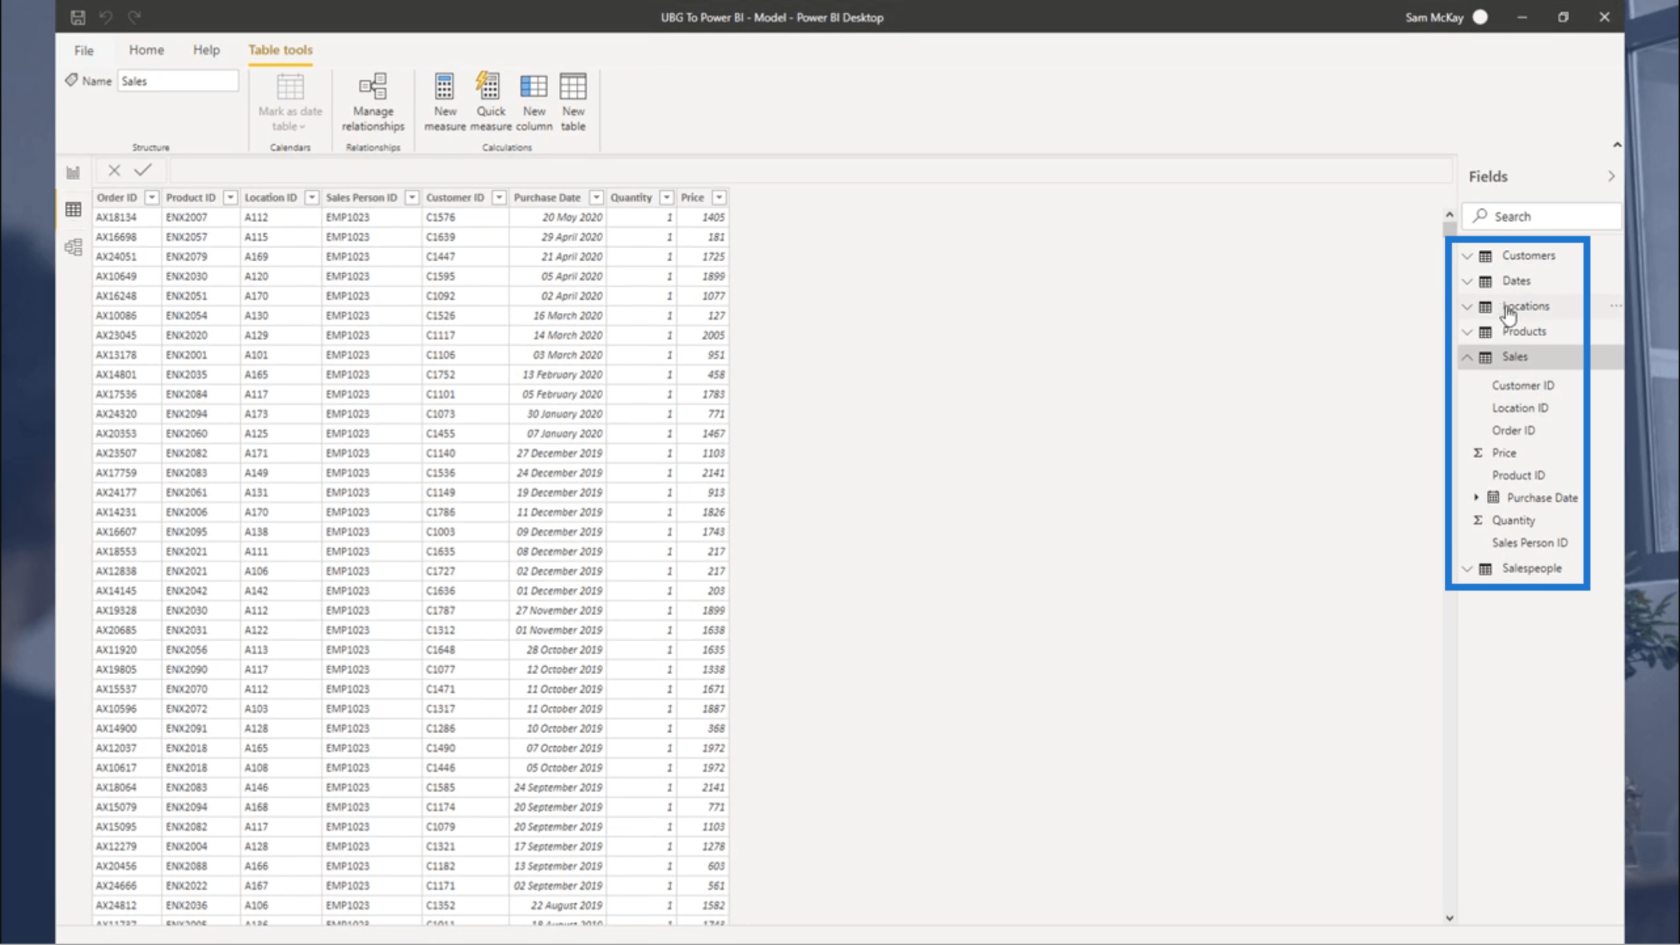
Task: Expand the Purchase Date hierarchy arrow
Action: pos(1476,498)
